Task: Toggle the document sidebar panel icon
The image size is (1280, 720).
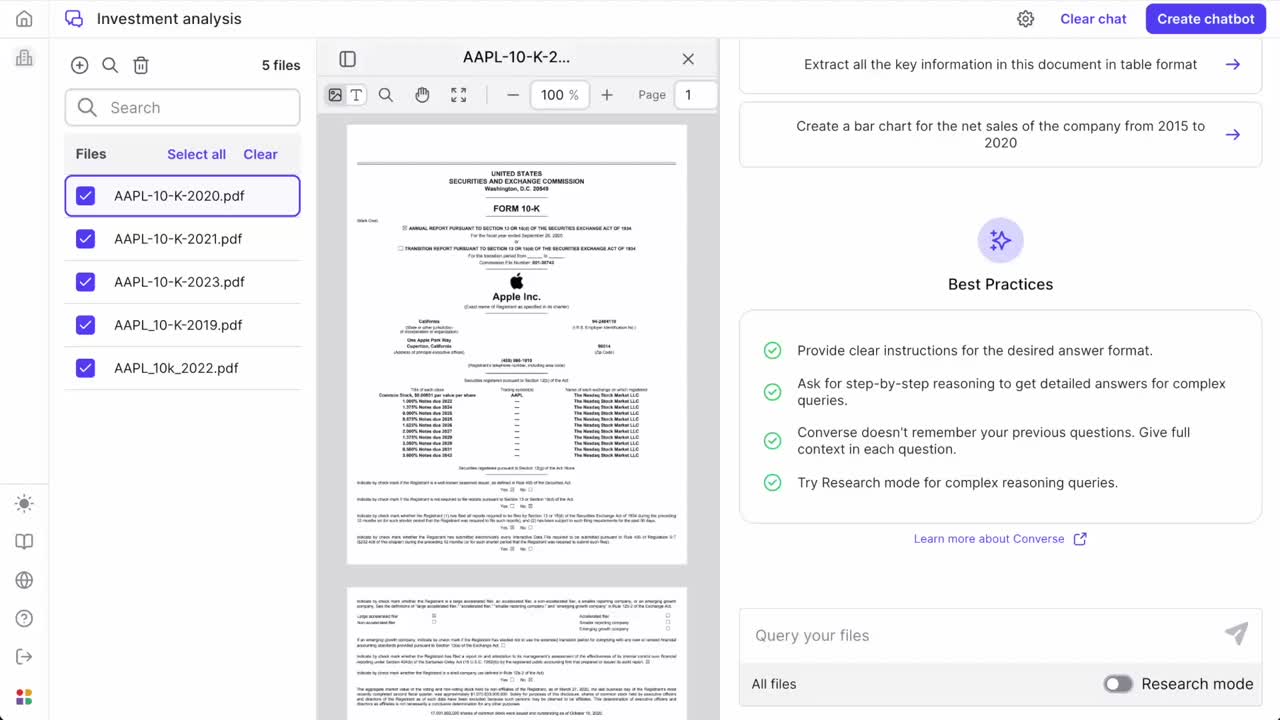Action: [347, 59]
